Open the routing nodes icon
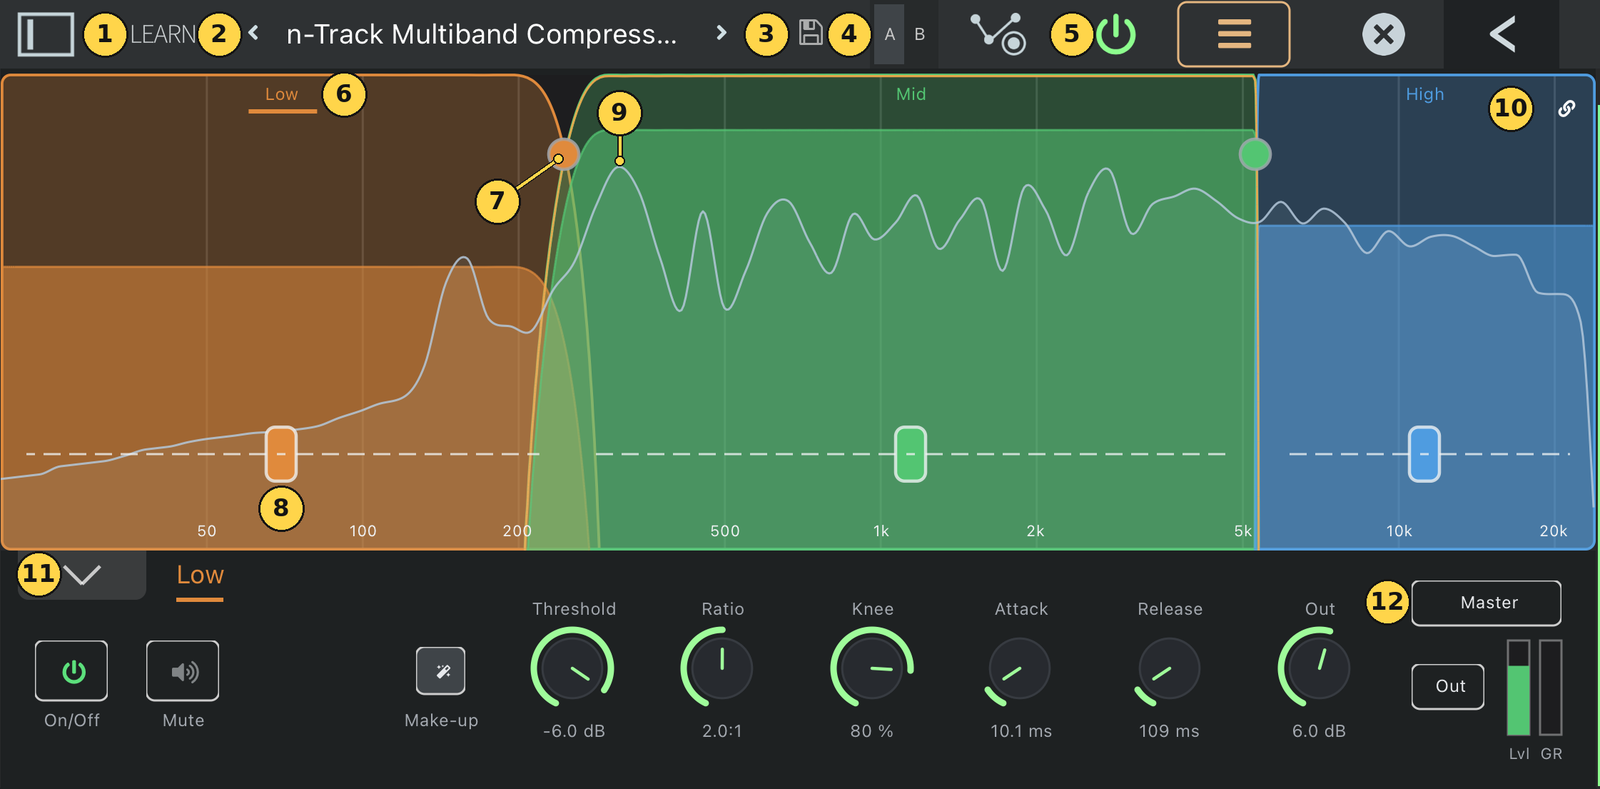This screenshot has width=1600, height=789. point(998,33)
